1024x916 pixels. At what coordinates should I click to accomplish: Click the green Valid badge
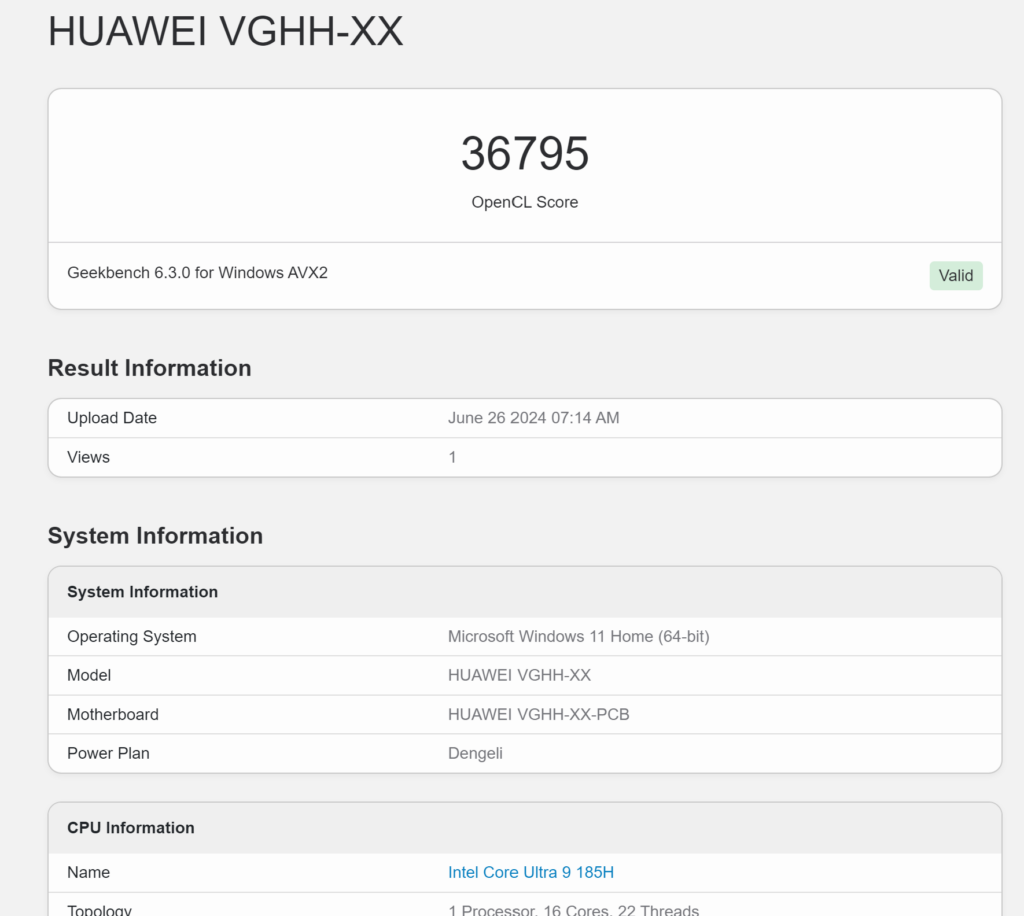955,276
